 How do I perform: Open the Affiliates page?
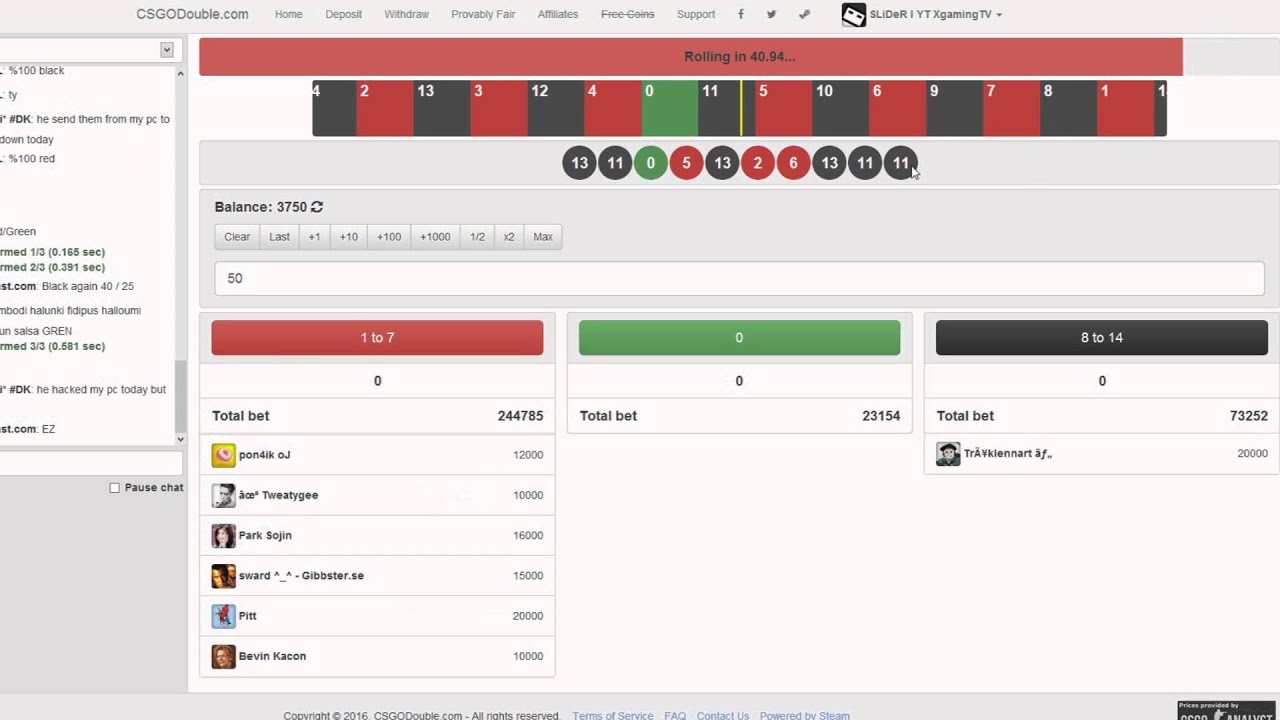point(558,14)
